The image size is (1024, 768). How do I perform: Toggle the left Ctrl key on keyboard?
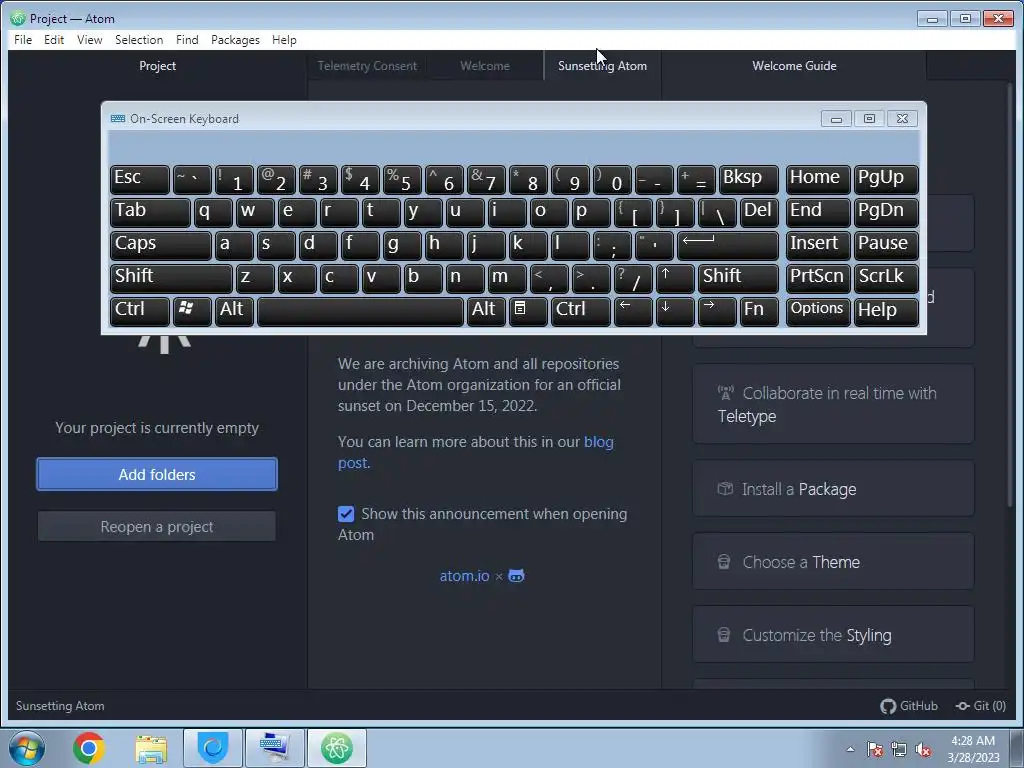click(140, 311)
